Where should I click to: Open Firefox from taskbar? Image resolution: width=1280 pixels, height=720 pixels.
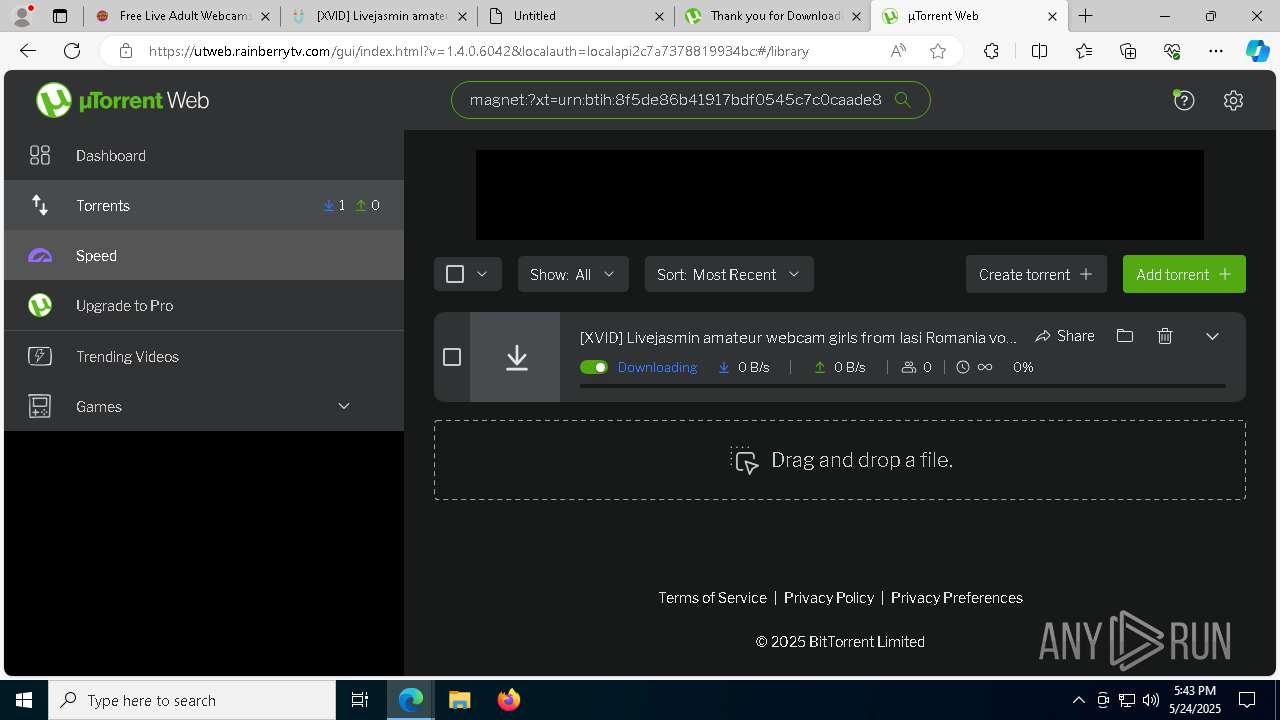pyautogui.click(x=509, y=700)
